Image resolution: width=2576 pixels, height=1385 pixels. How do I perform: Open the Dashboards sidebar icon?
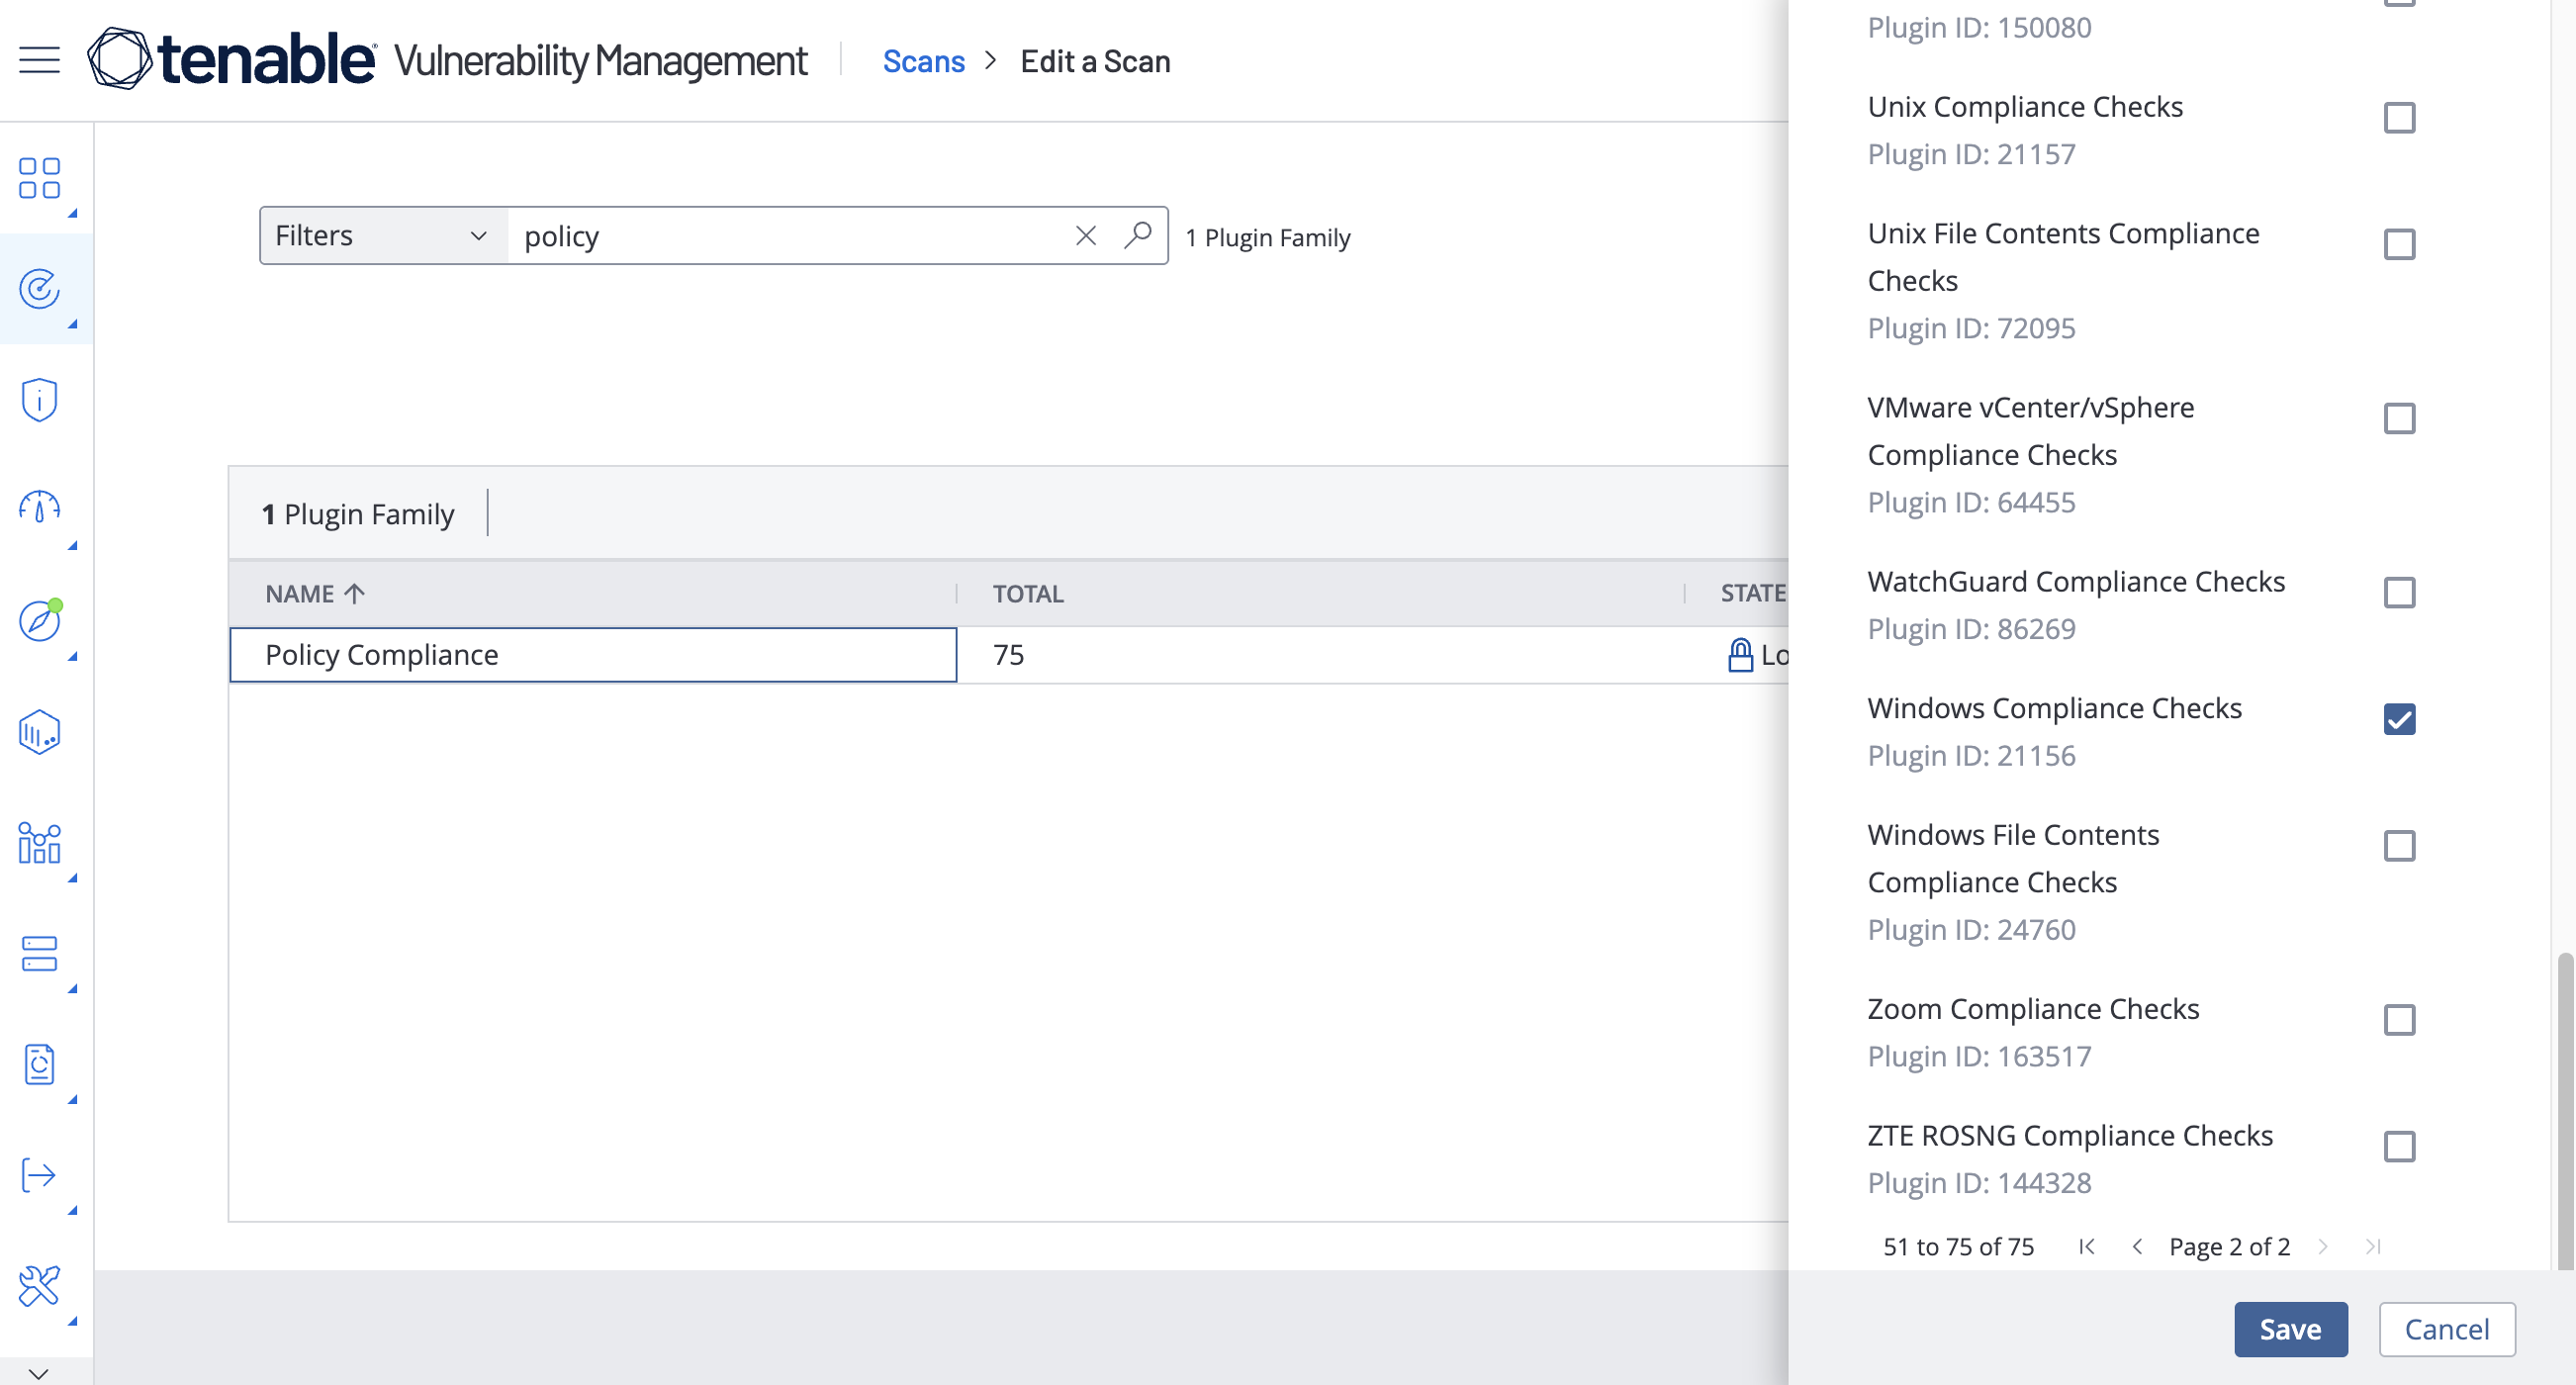40,178
